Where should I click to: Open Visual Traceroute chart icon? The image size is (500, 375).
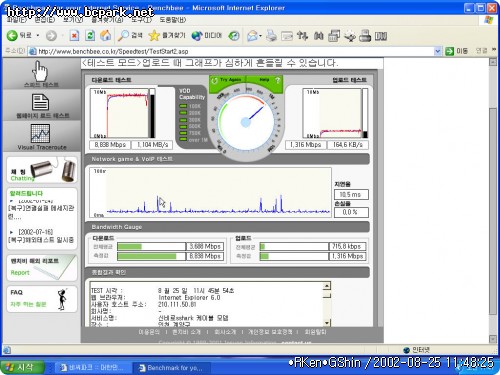point(40,133)
